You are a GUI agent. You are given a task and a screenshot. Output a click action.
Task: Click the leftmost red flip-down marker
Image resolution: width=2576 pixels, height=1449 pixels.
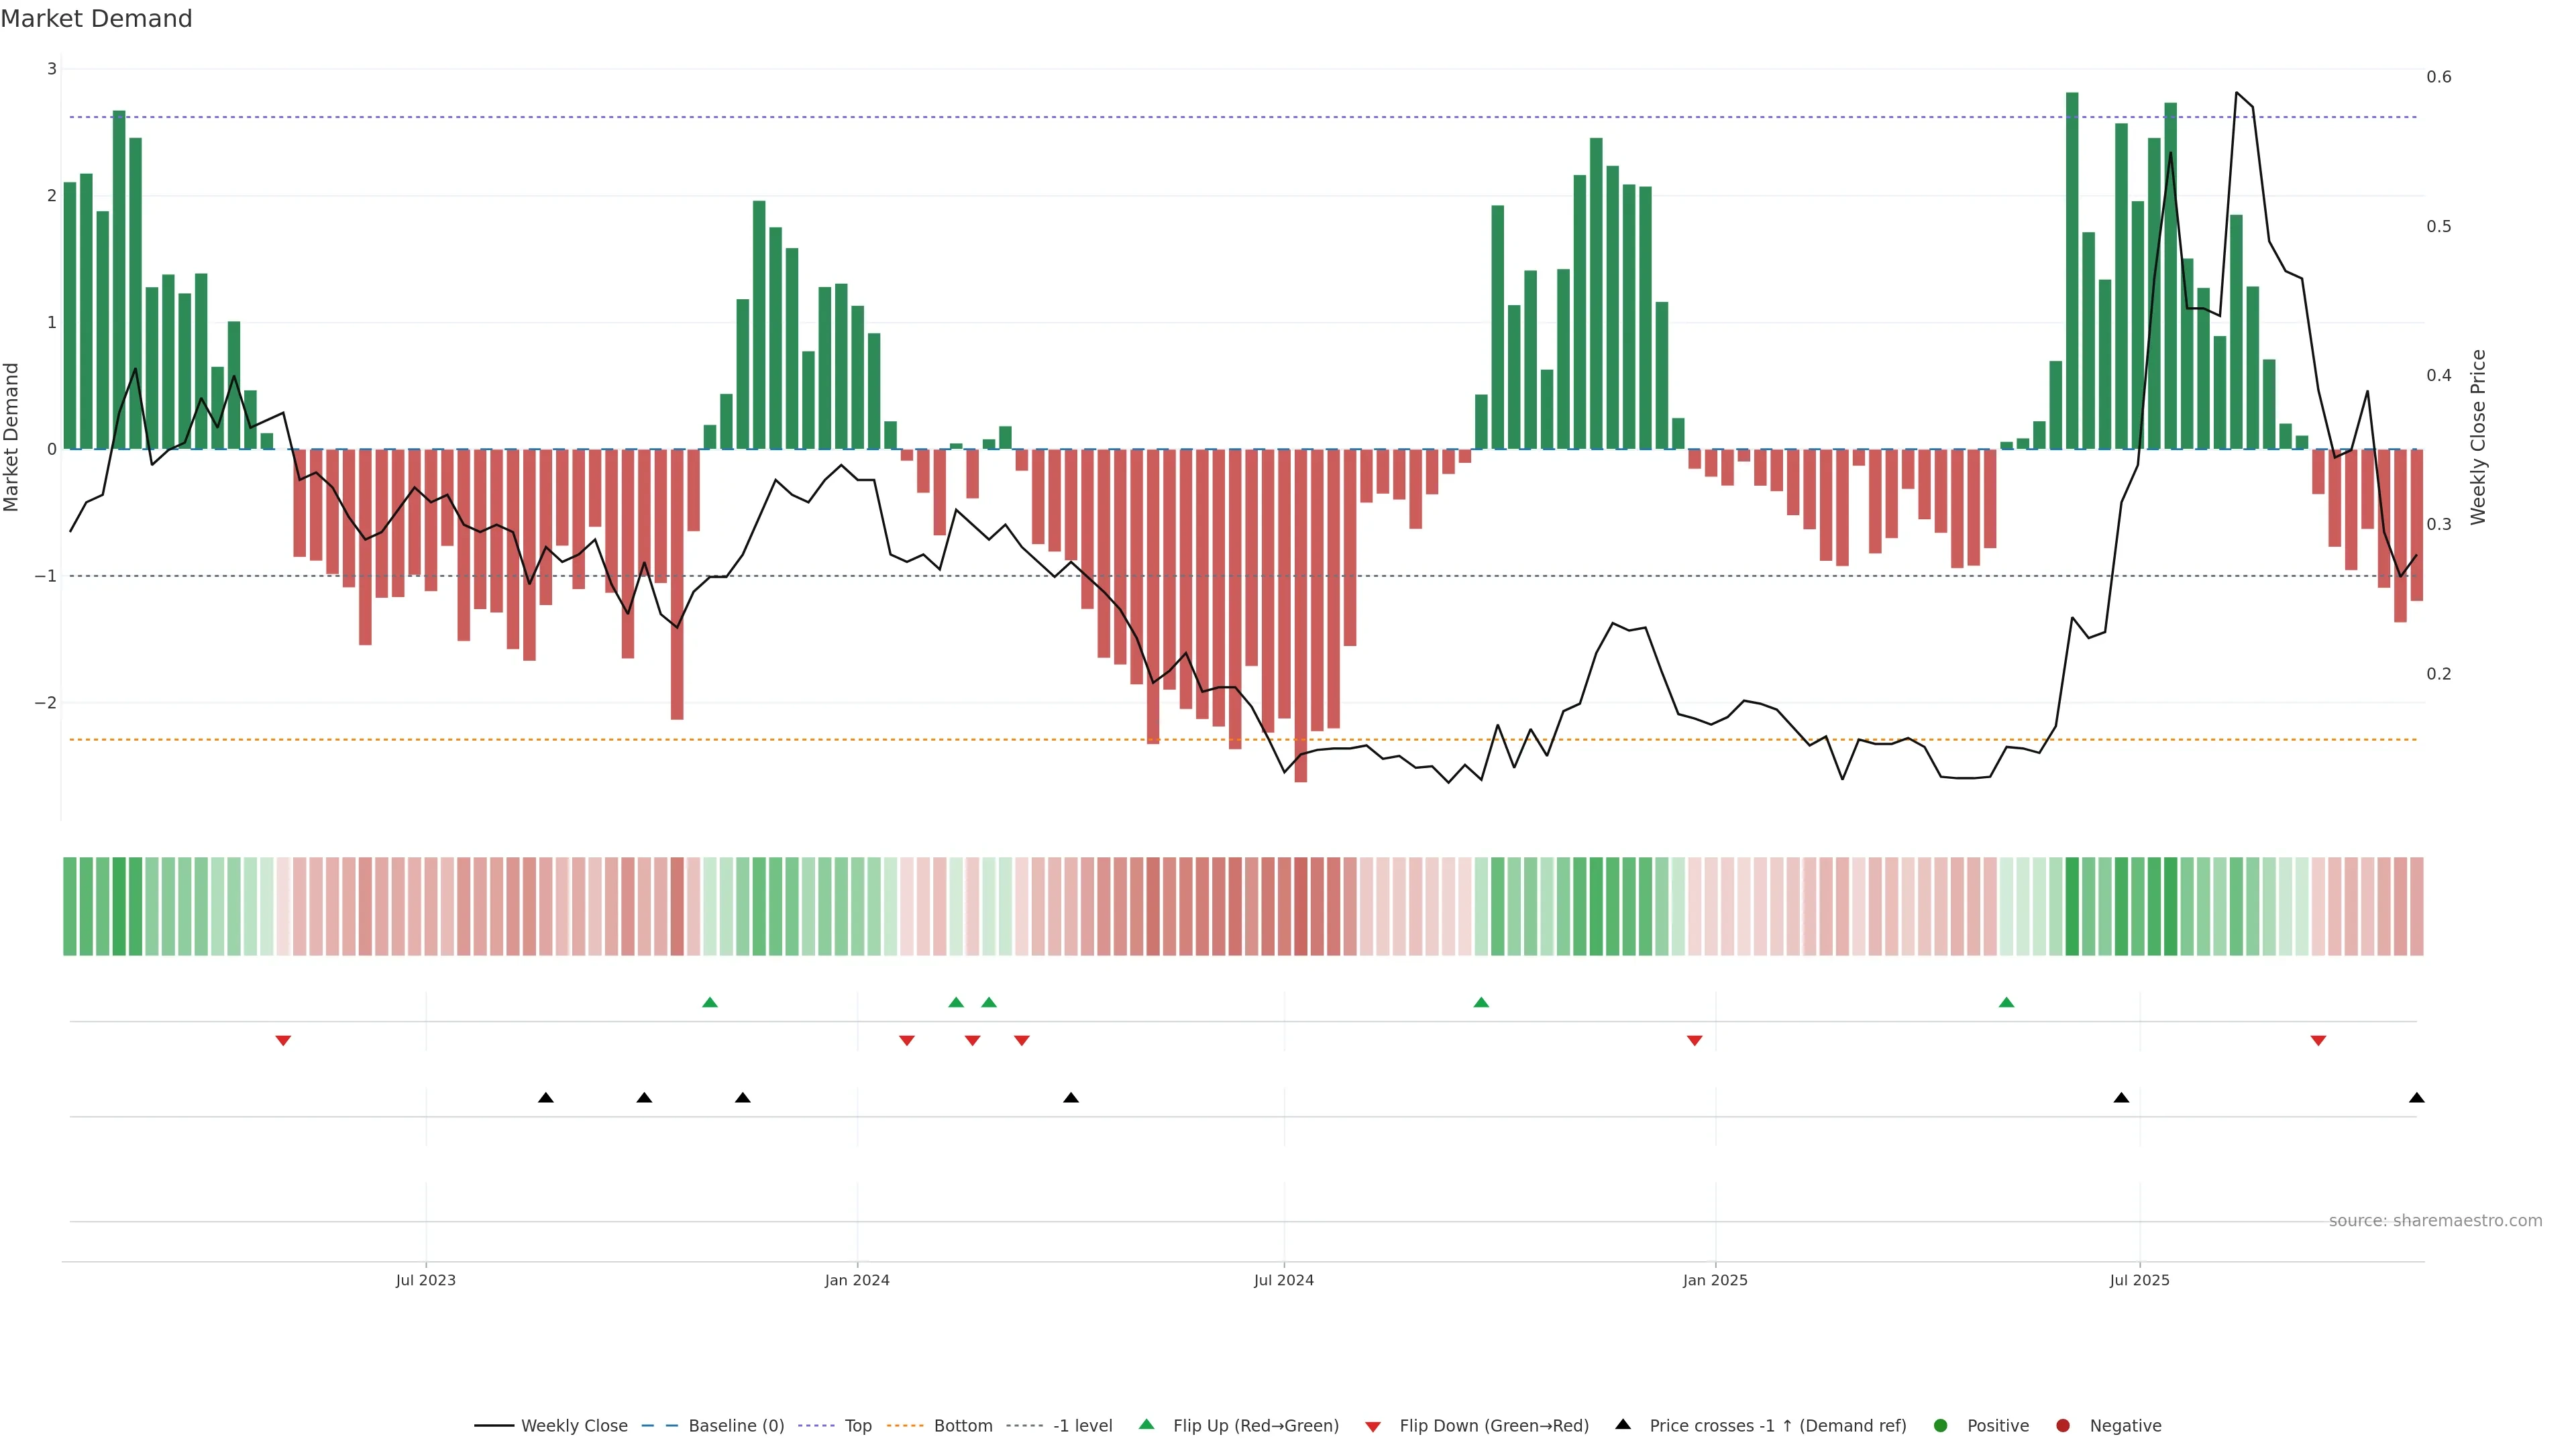[x=283, y=1041]
